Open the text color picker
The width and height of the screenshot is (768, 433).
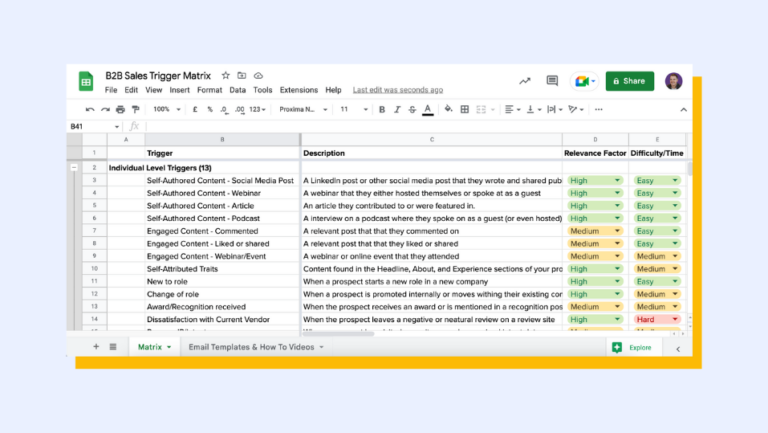pyautogui.click(x=427, y=109)
